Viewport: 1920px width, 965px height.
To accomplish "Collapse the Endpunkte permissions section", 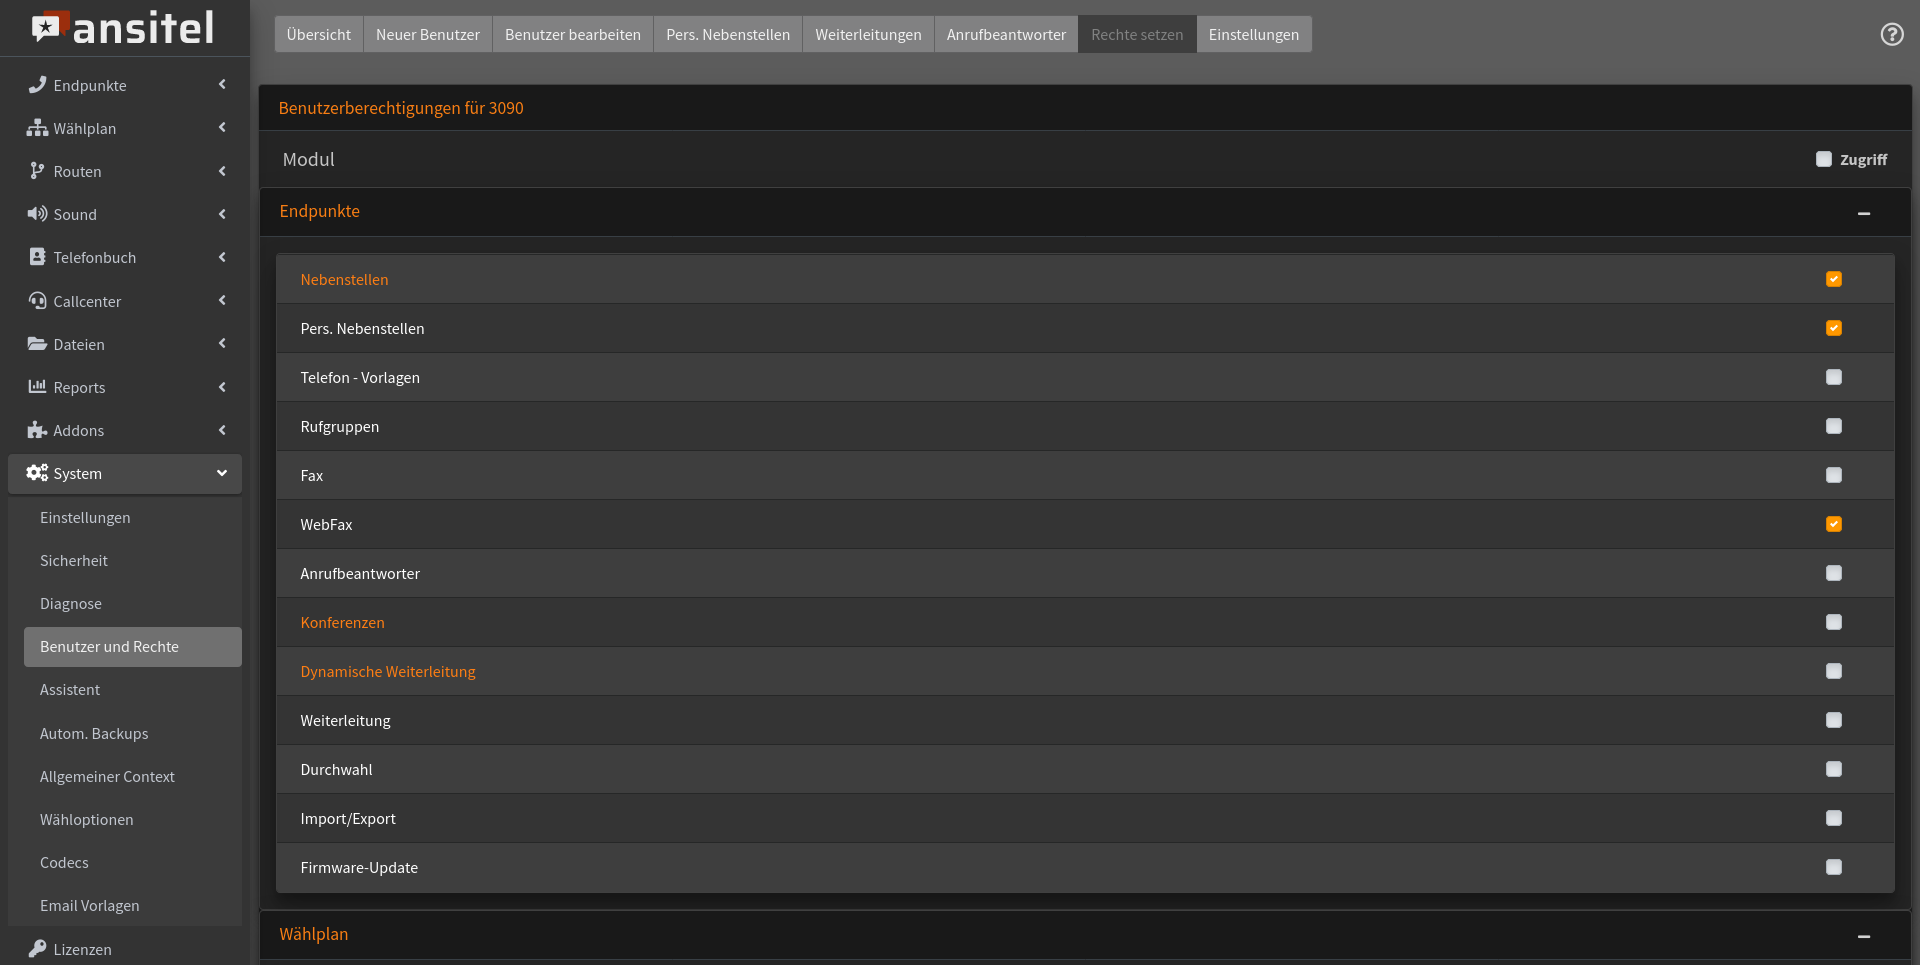I will point(1863,213).
